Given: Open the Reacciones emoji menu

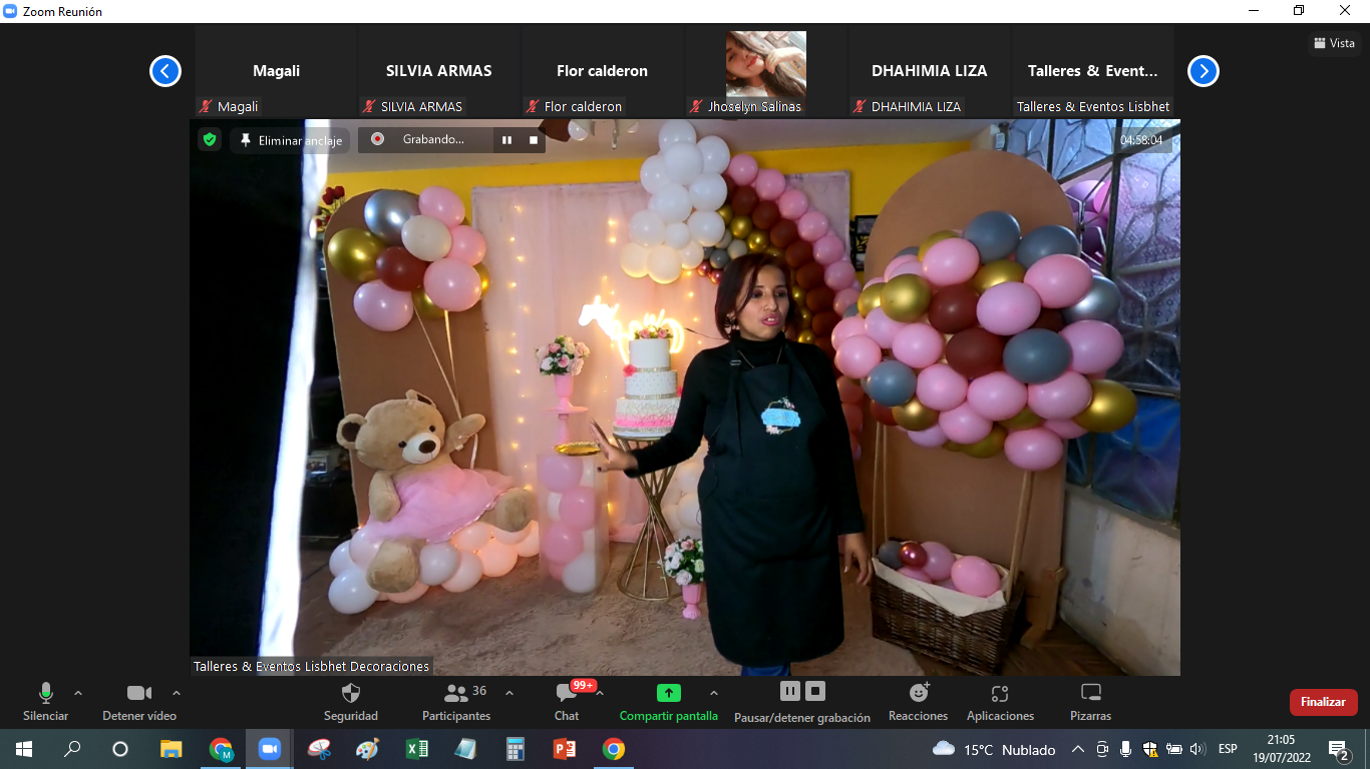Looking at the screenshot, I should (x=918, y=694).
